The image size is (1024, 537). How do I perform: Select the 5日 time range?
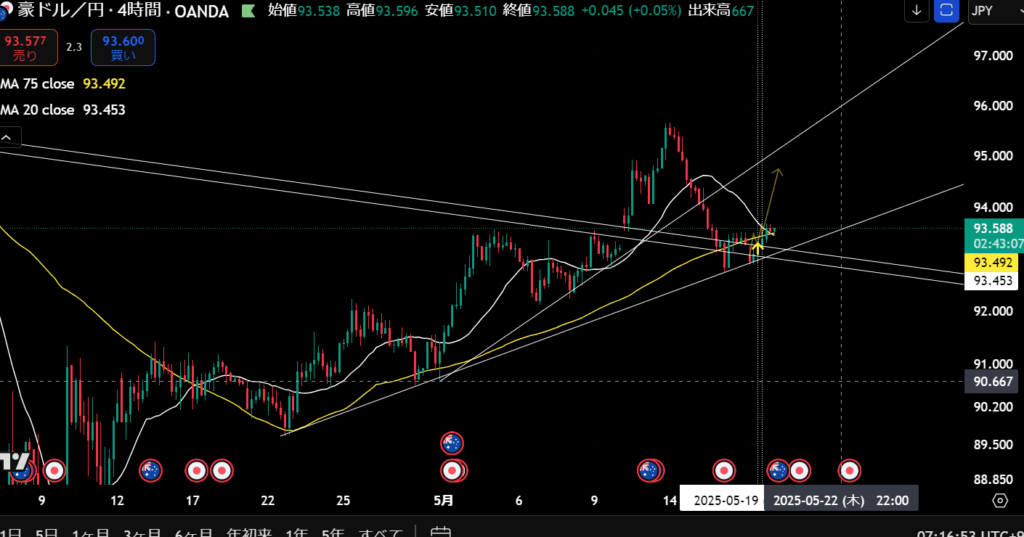47,532
